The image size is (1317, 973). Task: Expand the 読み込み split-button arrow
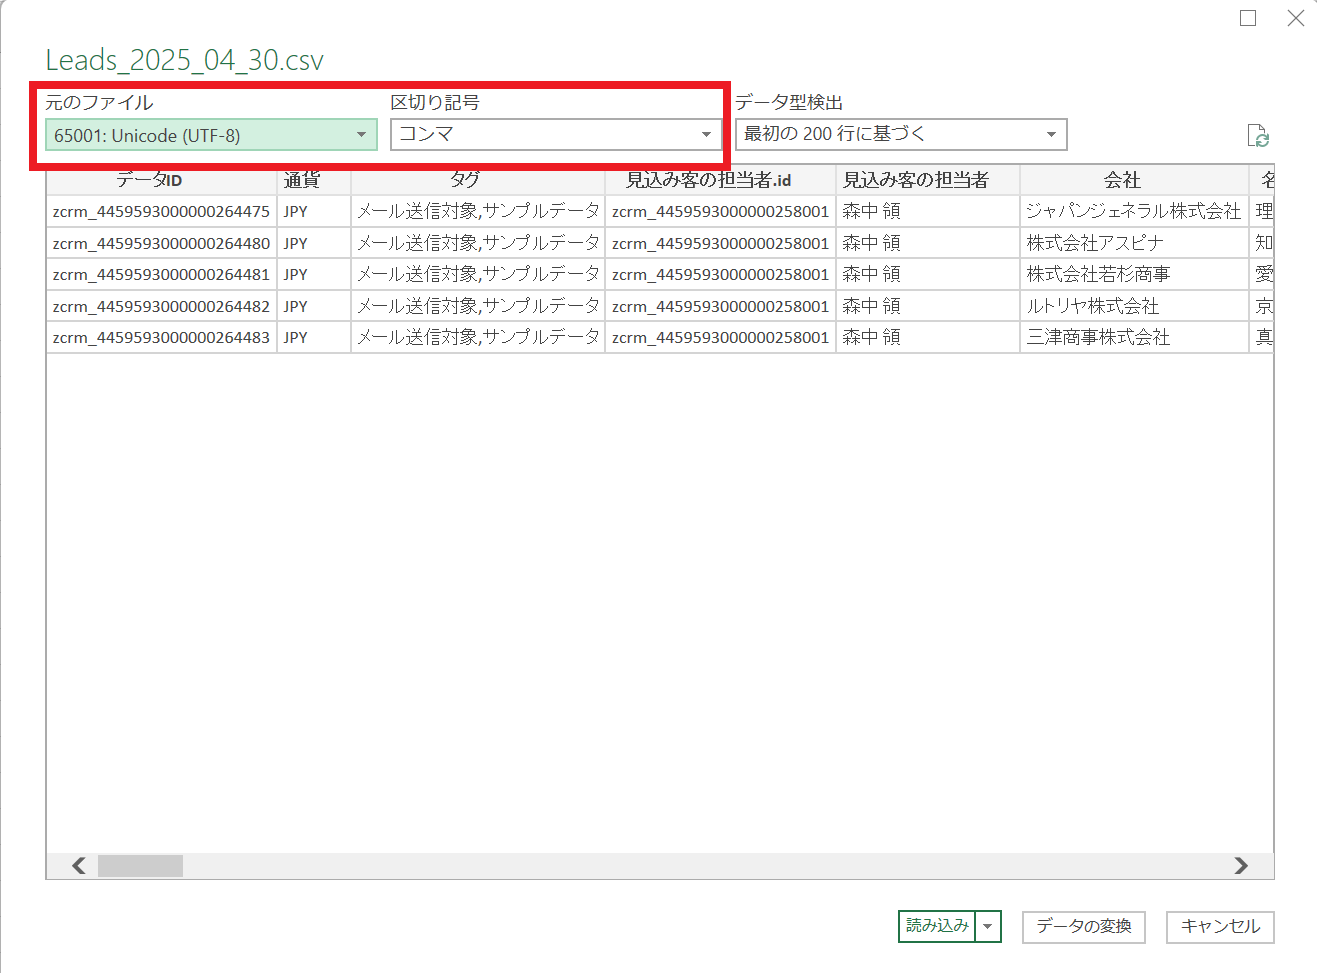tap(988, 926)
